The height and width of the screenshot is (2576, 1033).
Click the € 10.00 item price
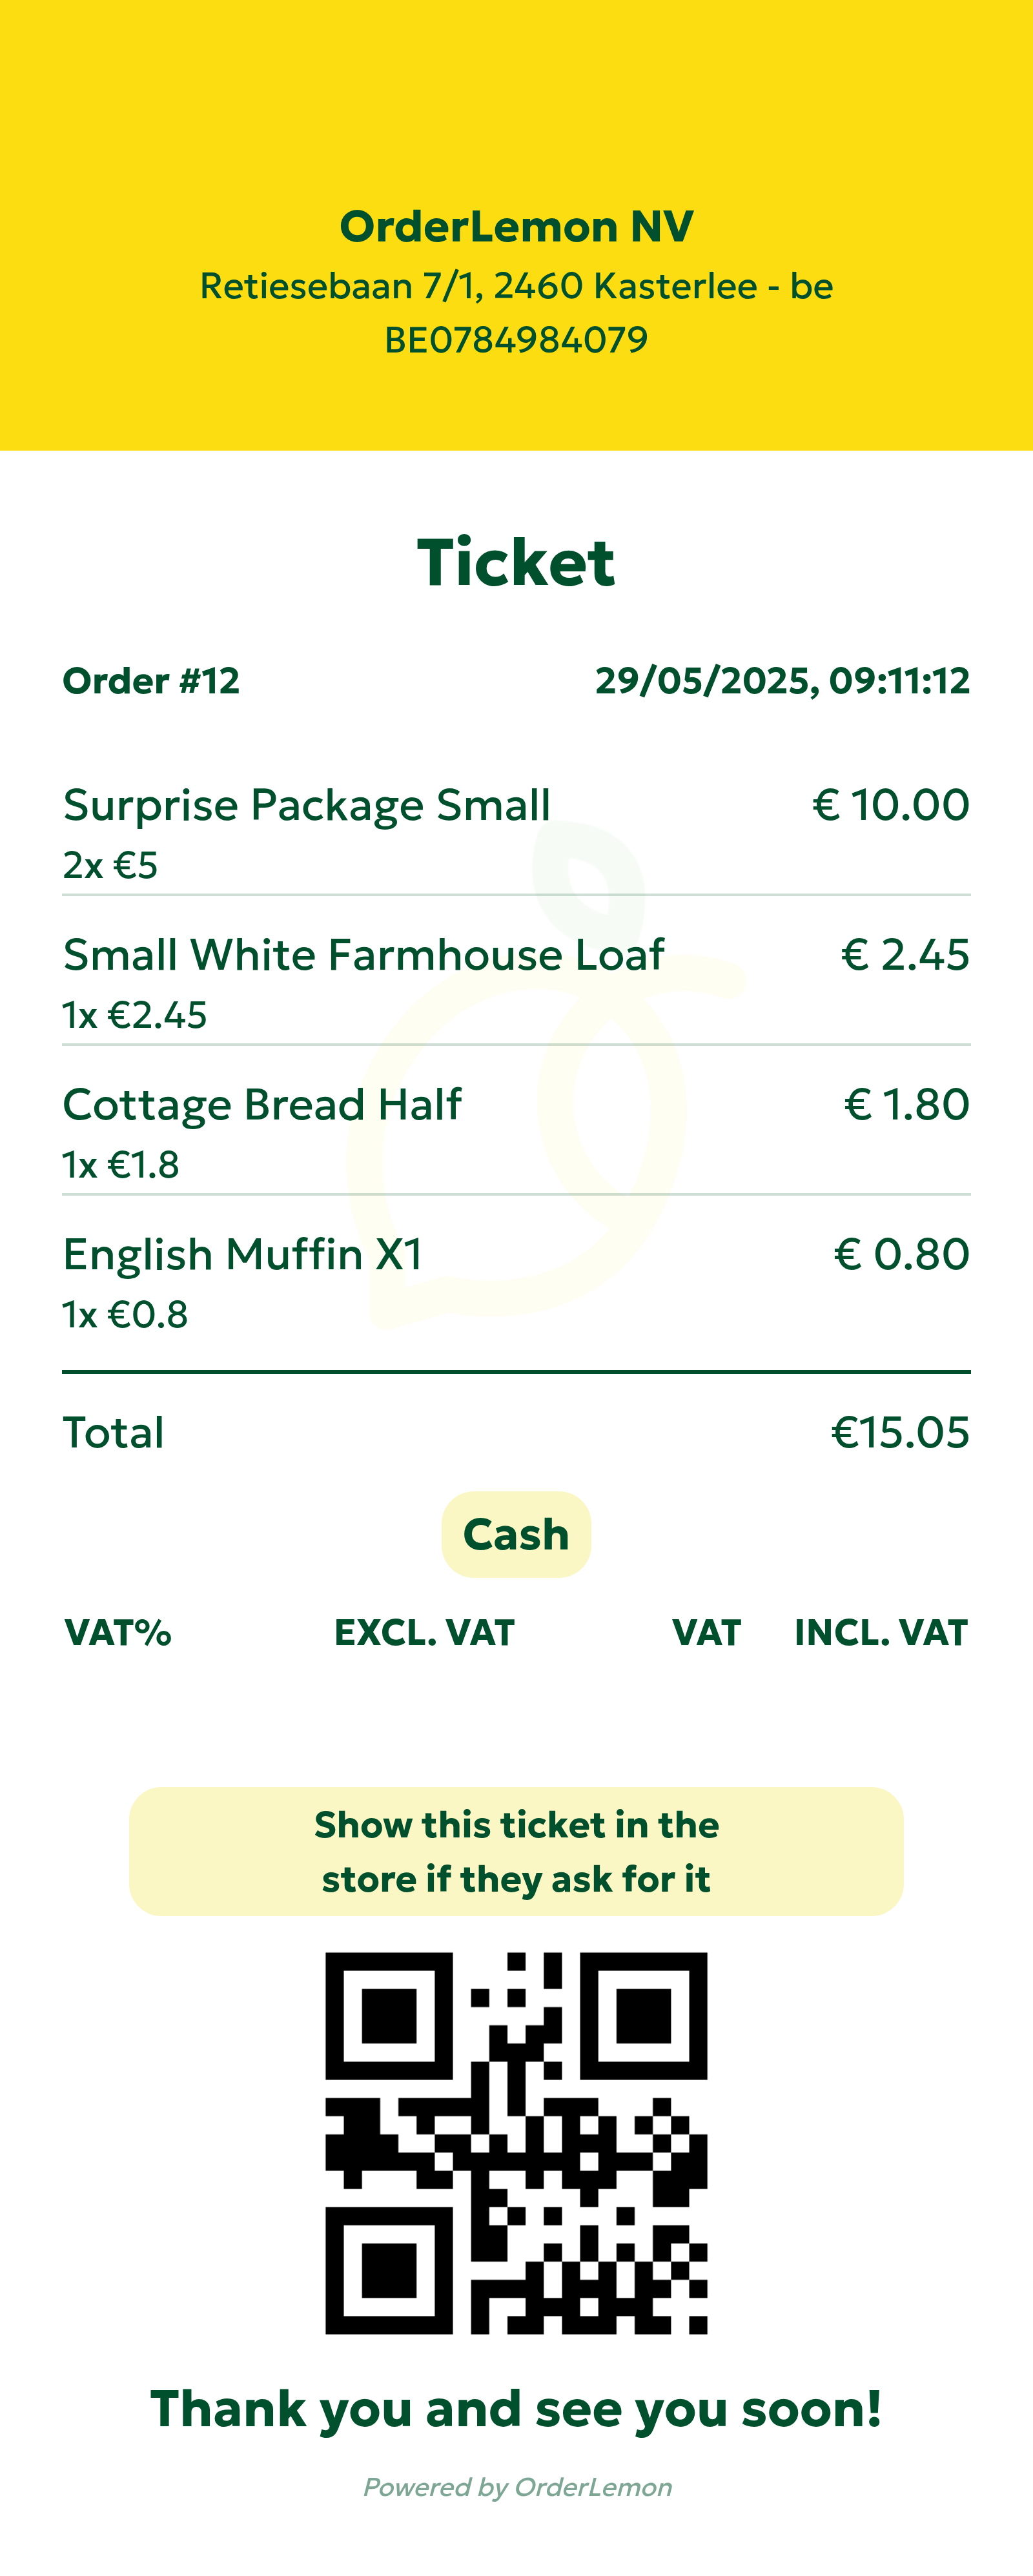890,805
